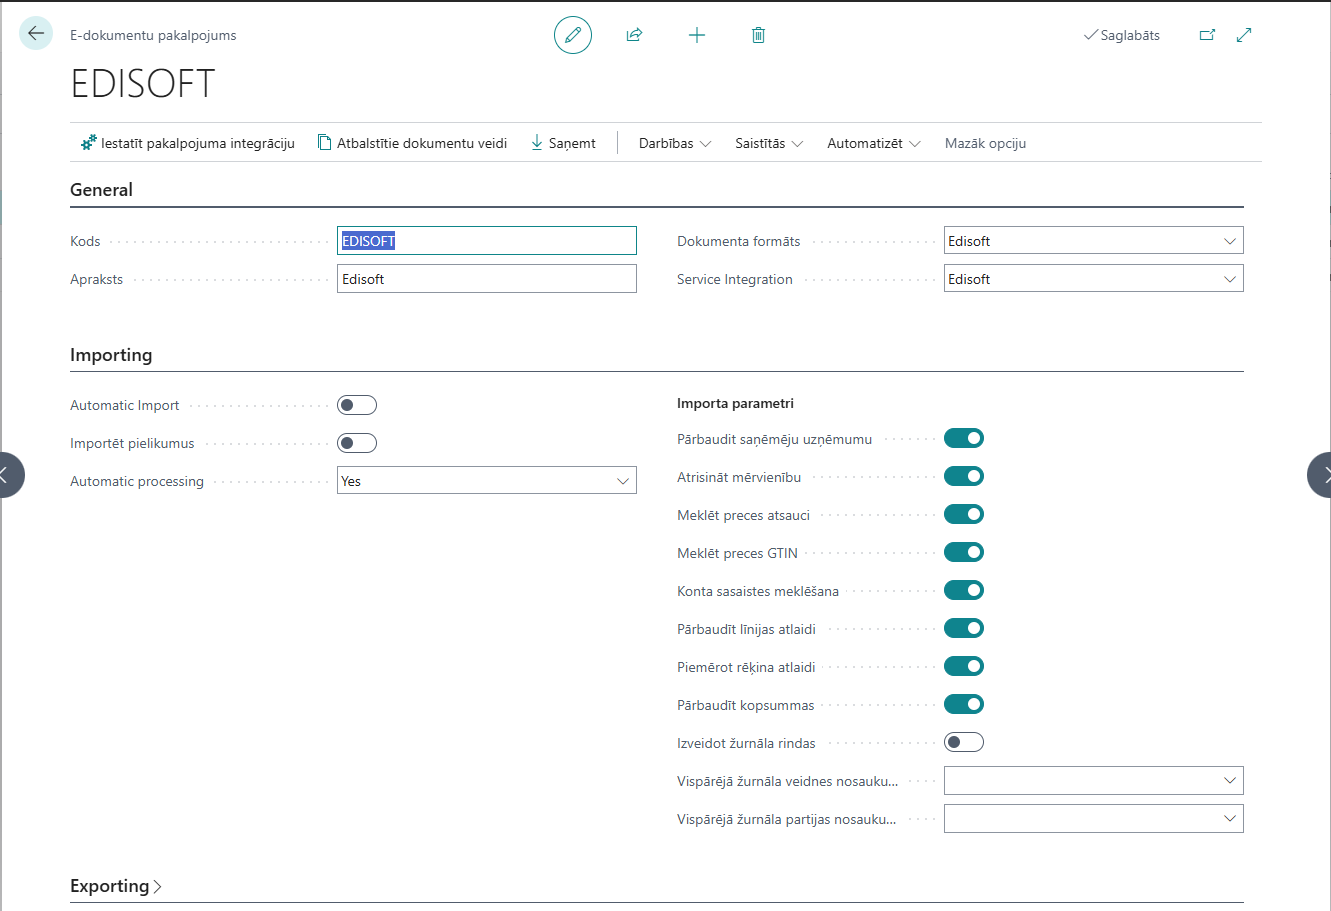The width and height of the screenshot is (1331, 911).
Task: Toggle Automatic Import switch
Action: click(x=357, y=405)
